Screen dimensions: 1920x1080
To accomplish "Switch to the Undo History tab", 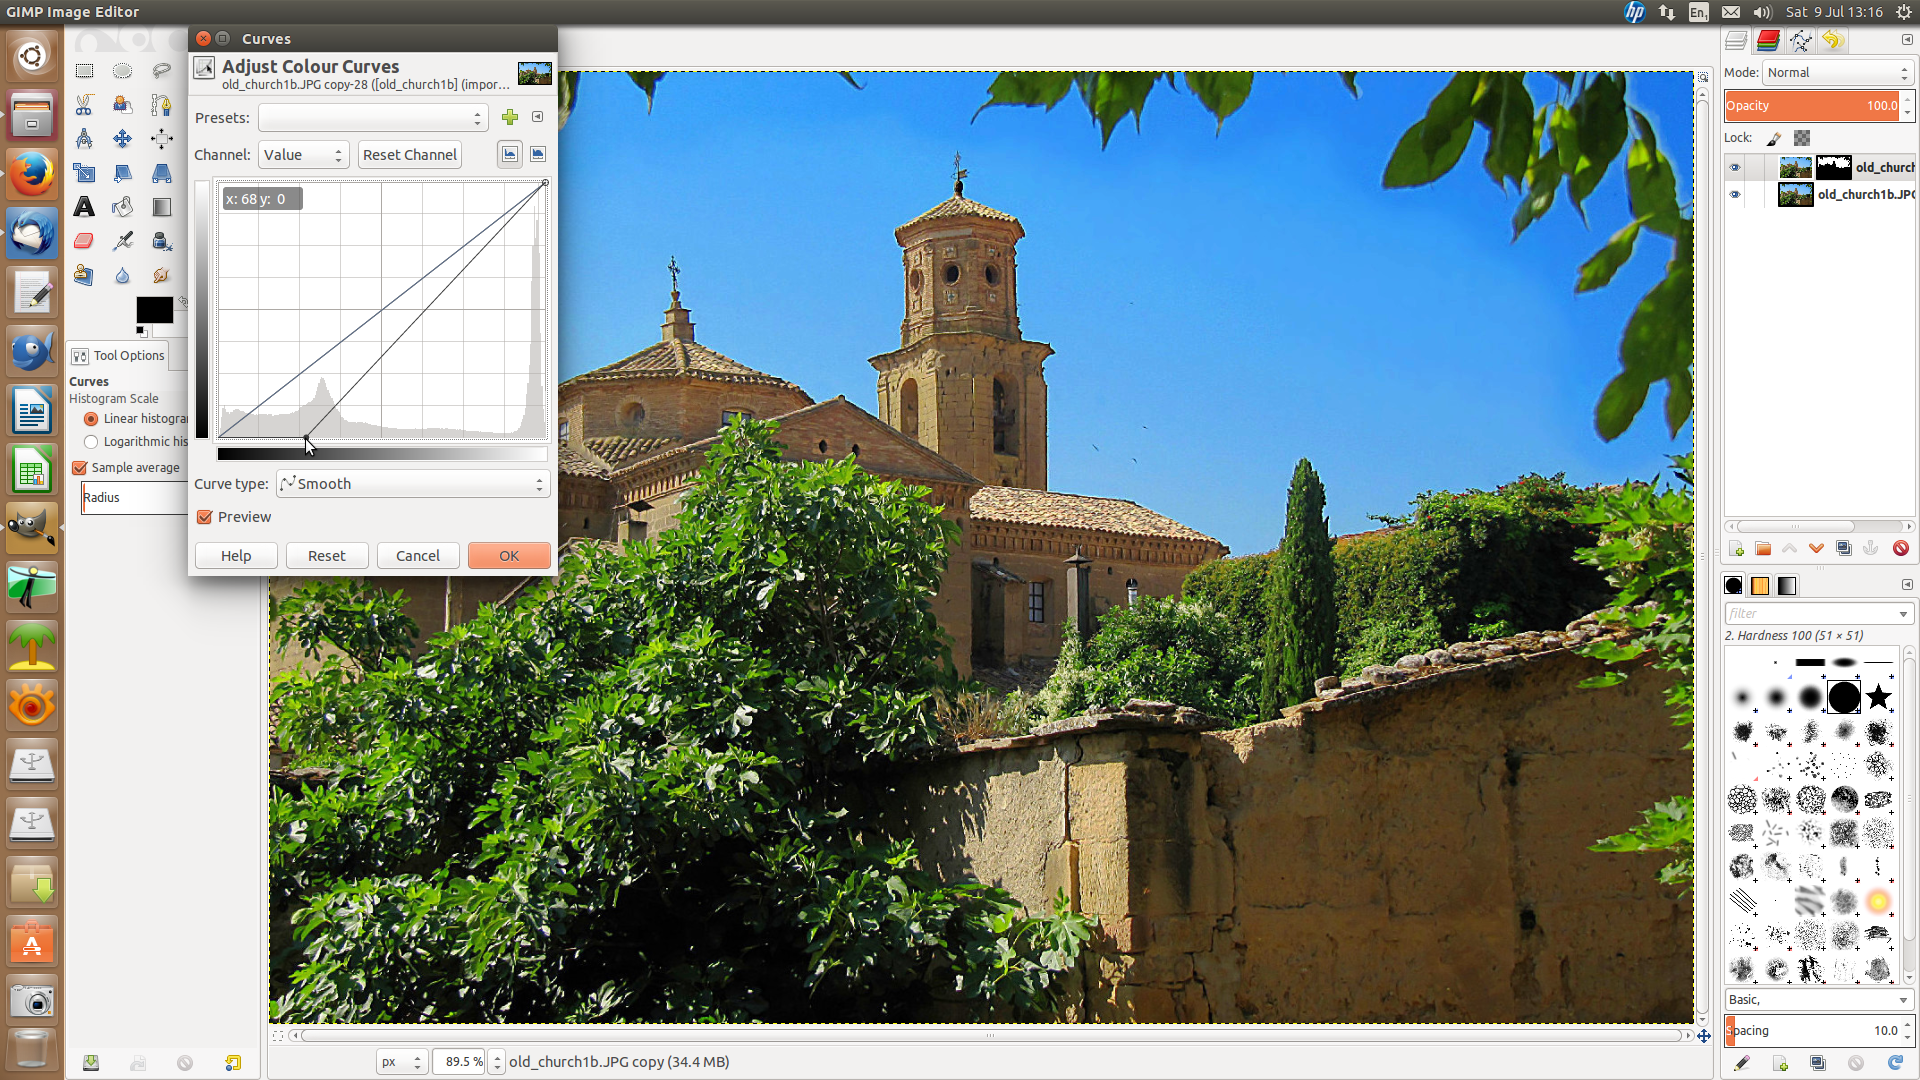I will (x=1832, y=40).
